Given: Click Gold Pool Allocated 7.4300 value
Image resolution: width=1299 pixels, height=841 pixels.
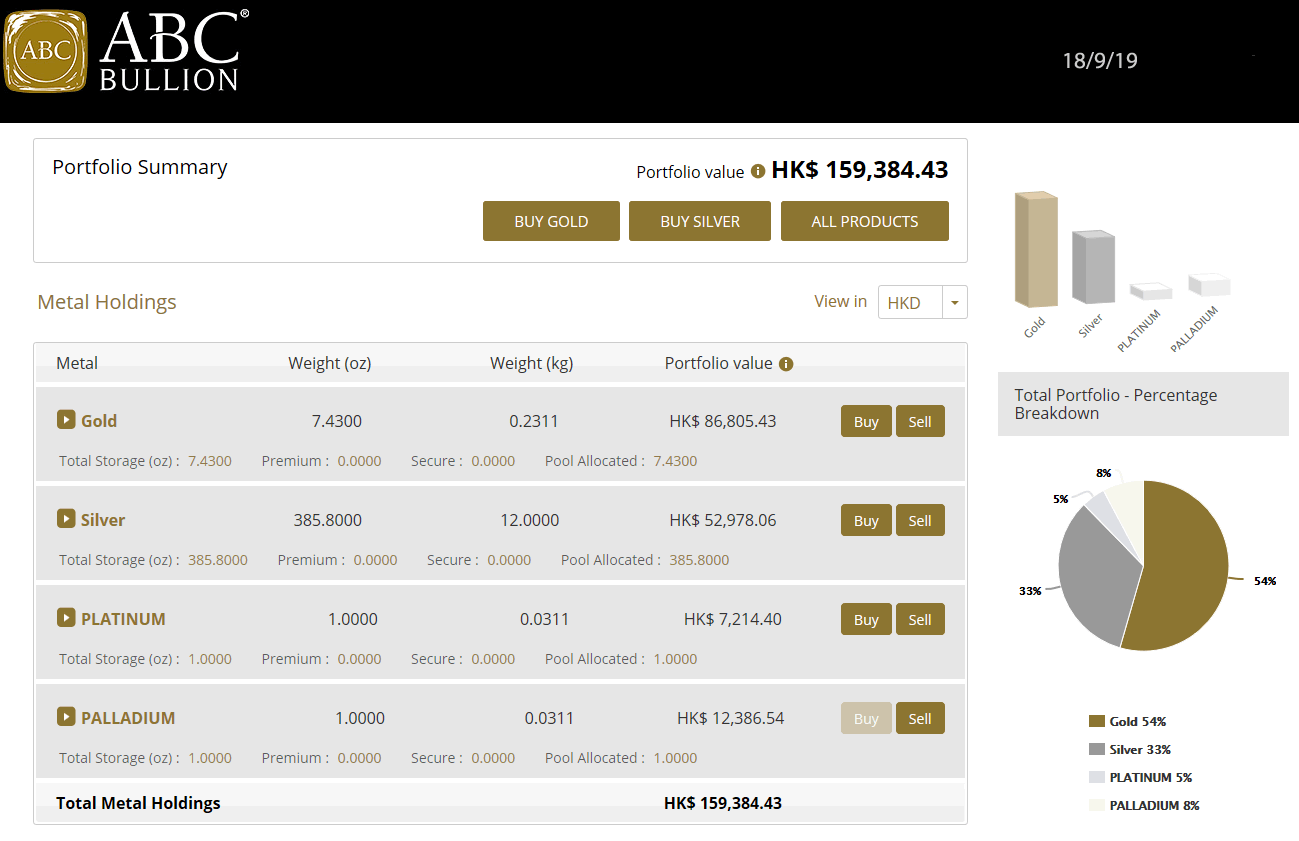Looking at the screenshot, I should [676, 461].
